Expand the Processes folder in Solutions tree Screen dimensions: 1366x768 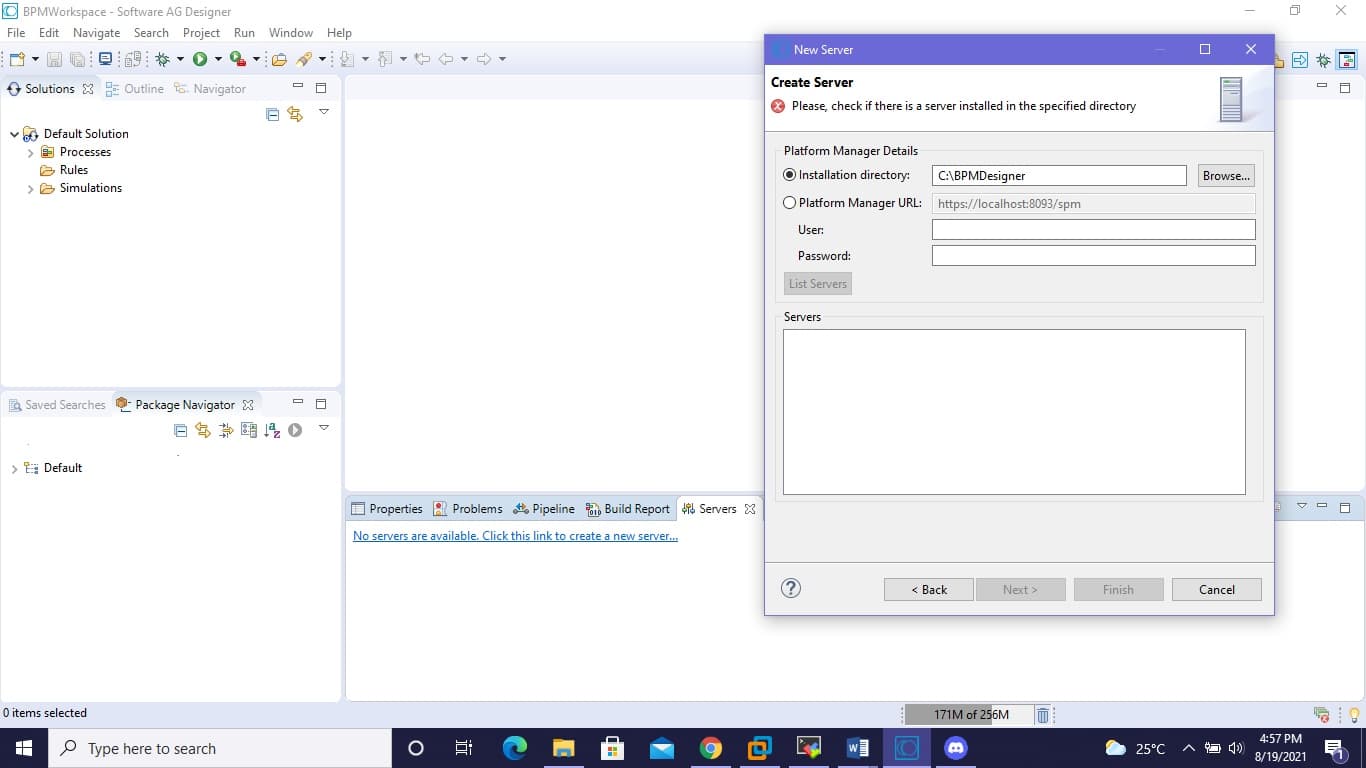pos(31,152)
